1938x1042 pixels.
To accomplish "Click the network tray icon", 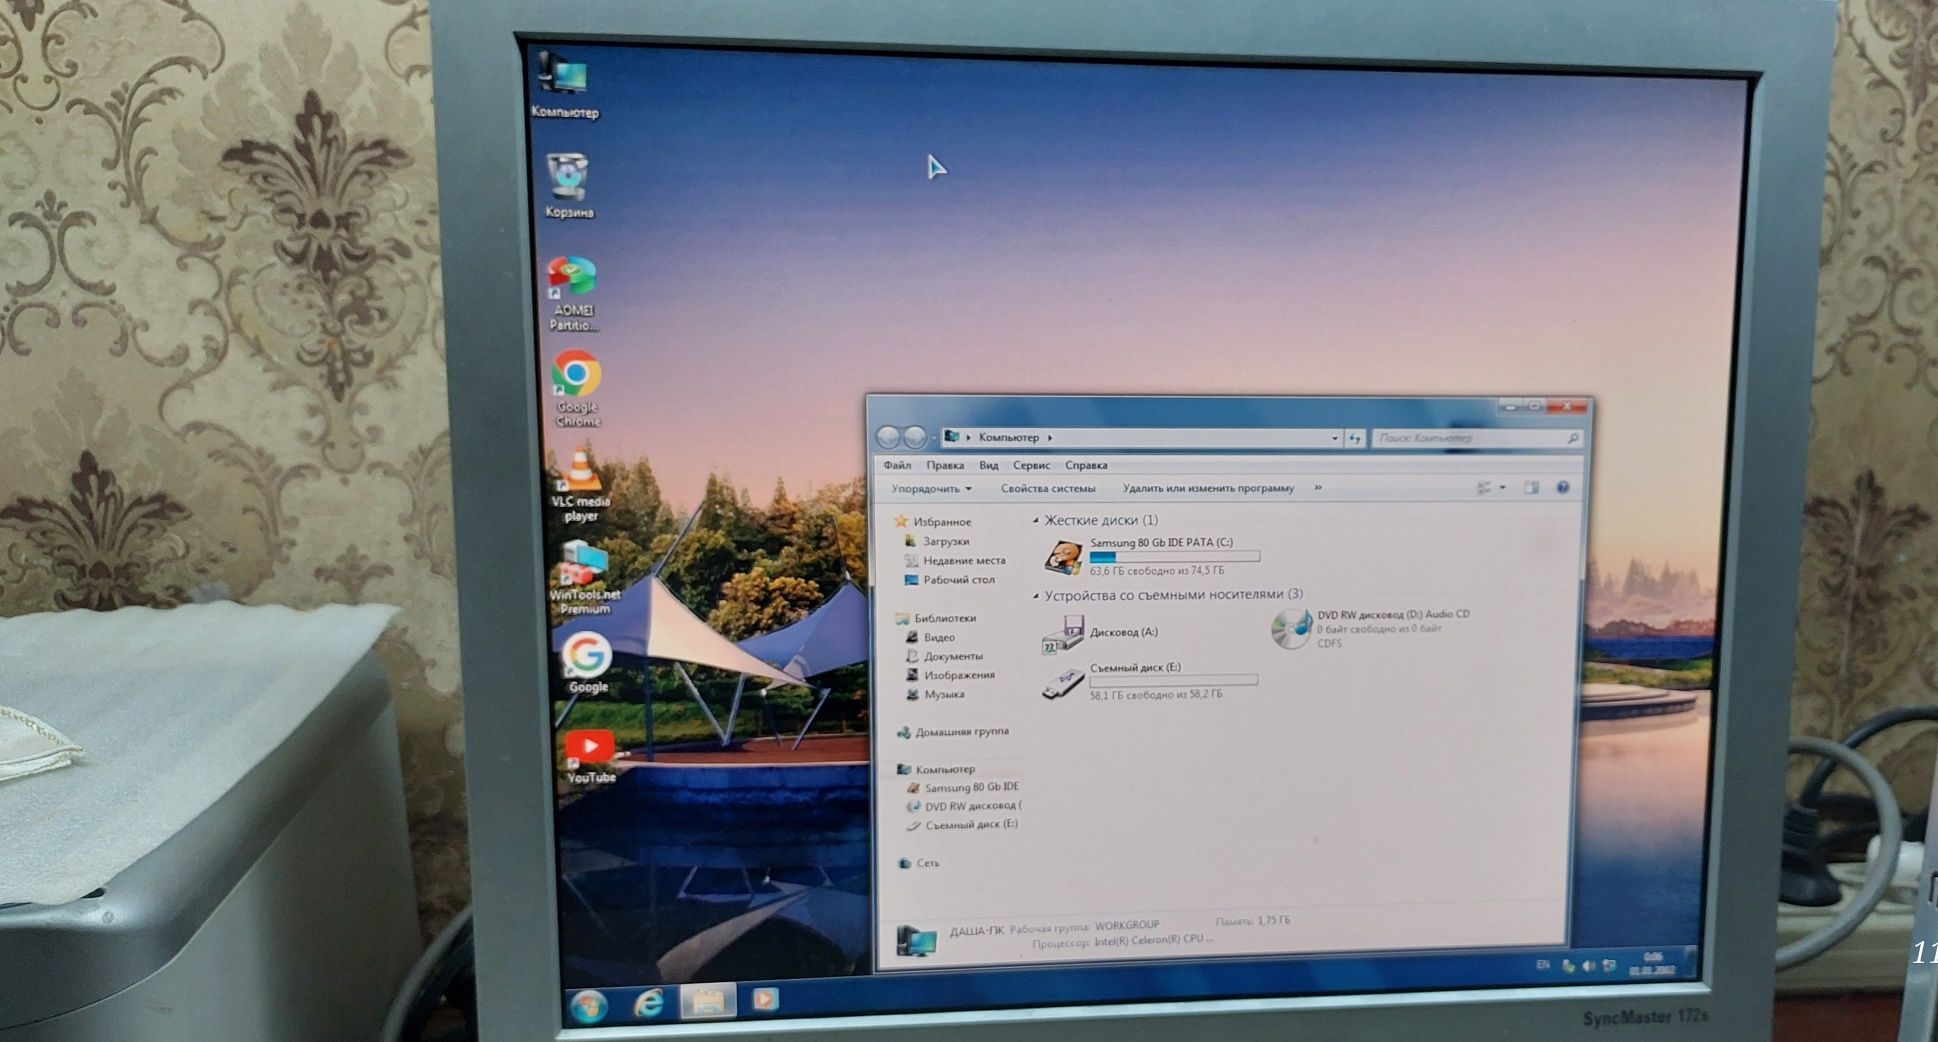I will click(1609, 966).
